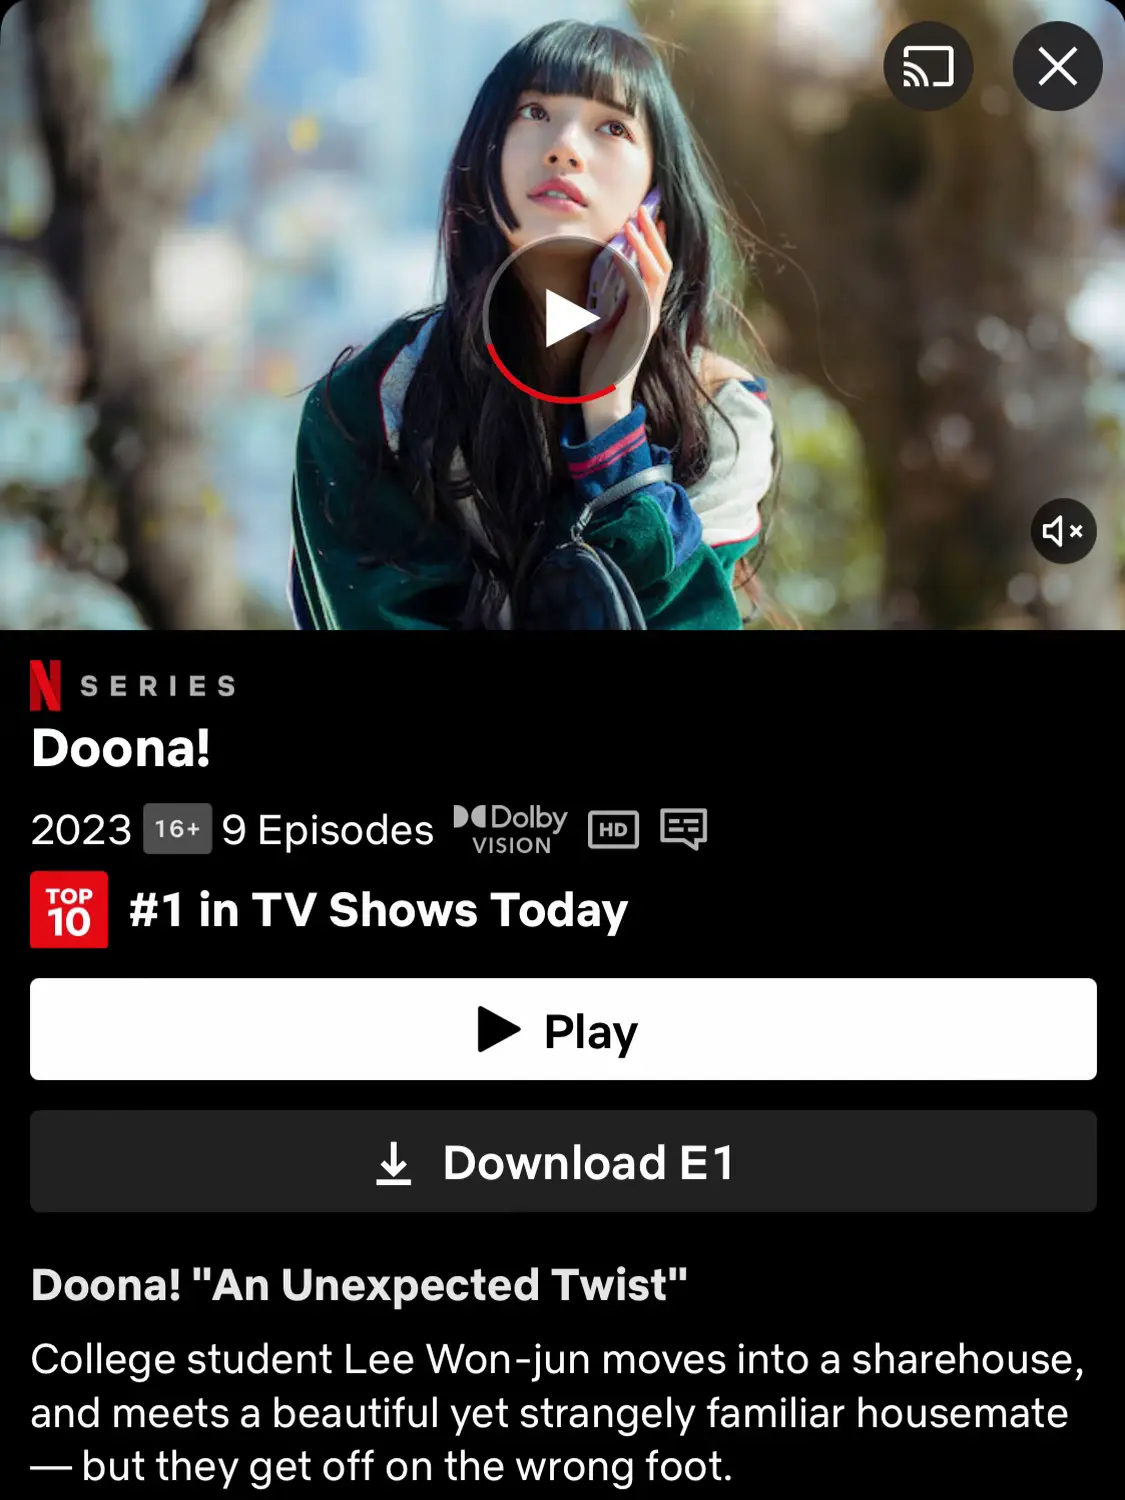Image resolution: width=1125 pixels, height=1500 pixels.
Task: Tap the Cast to device icon
Action: pos(928,67)
